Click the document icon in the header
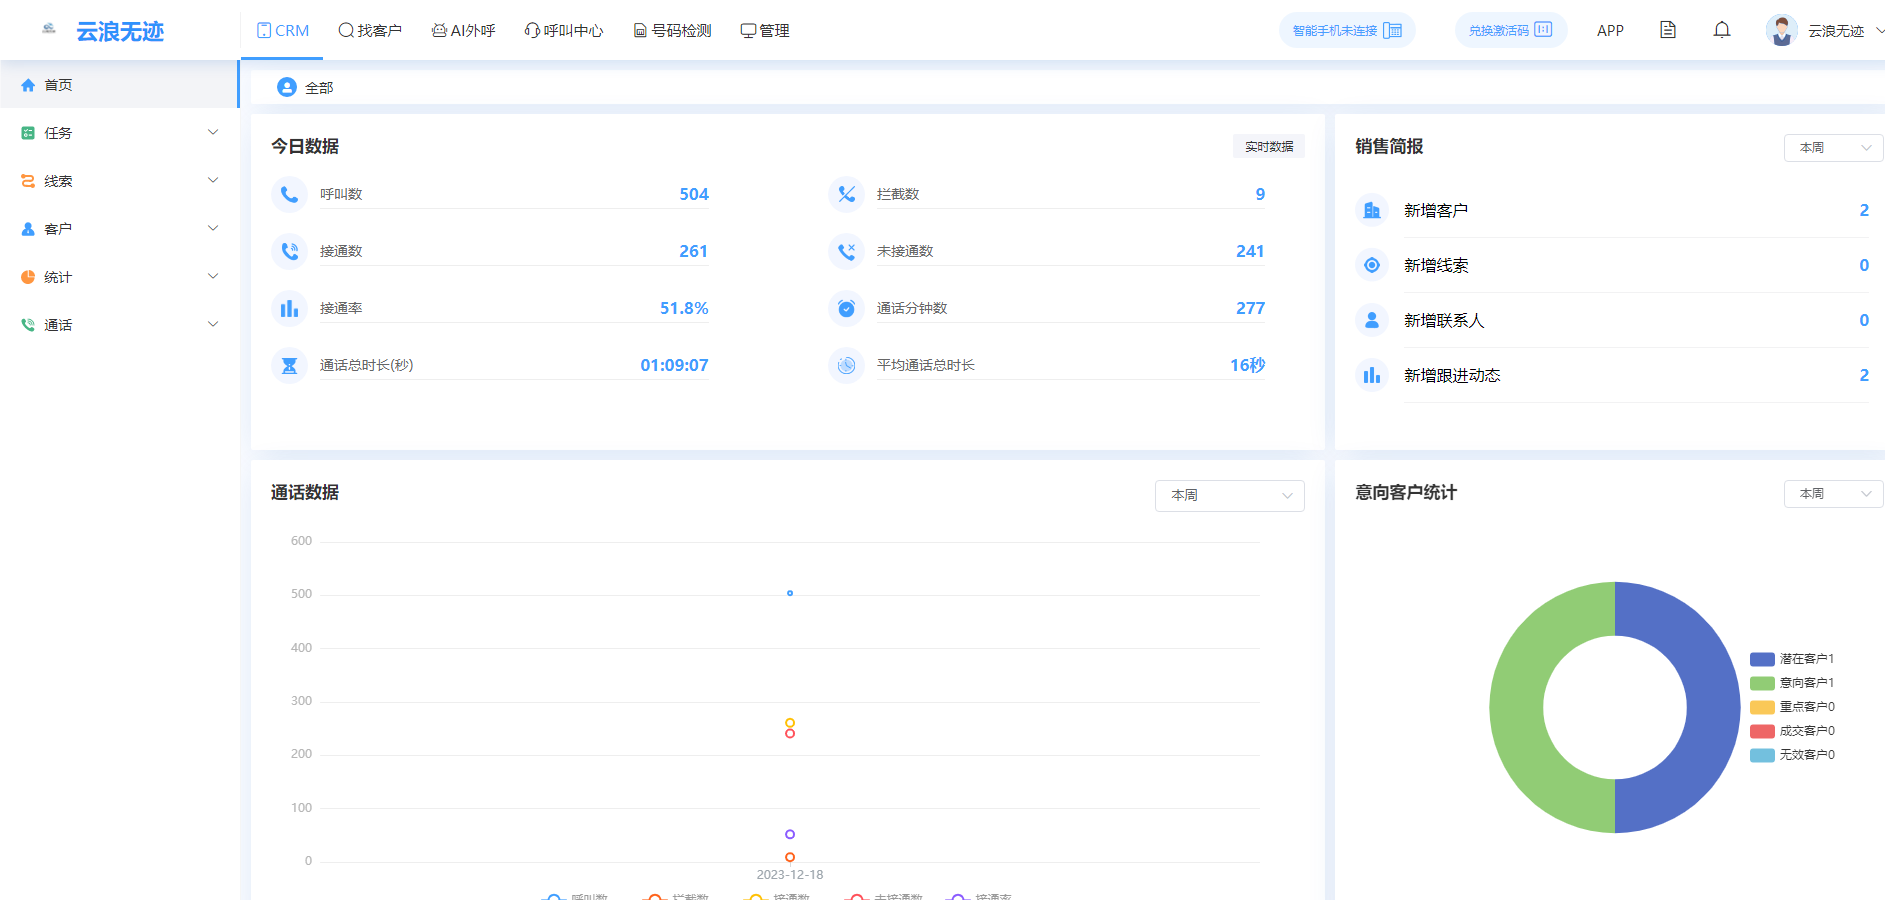This screenshot has width=1885, height=900. (1667, 30)
